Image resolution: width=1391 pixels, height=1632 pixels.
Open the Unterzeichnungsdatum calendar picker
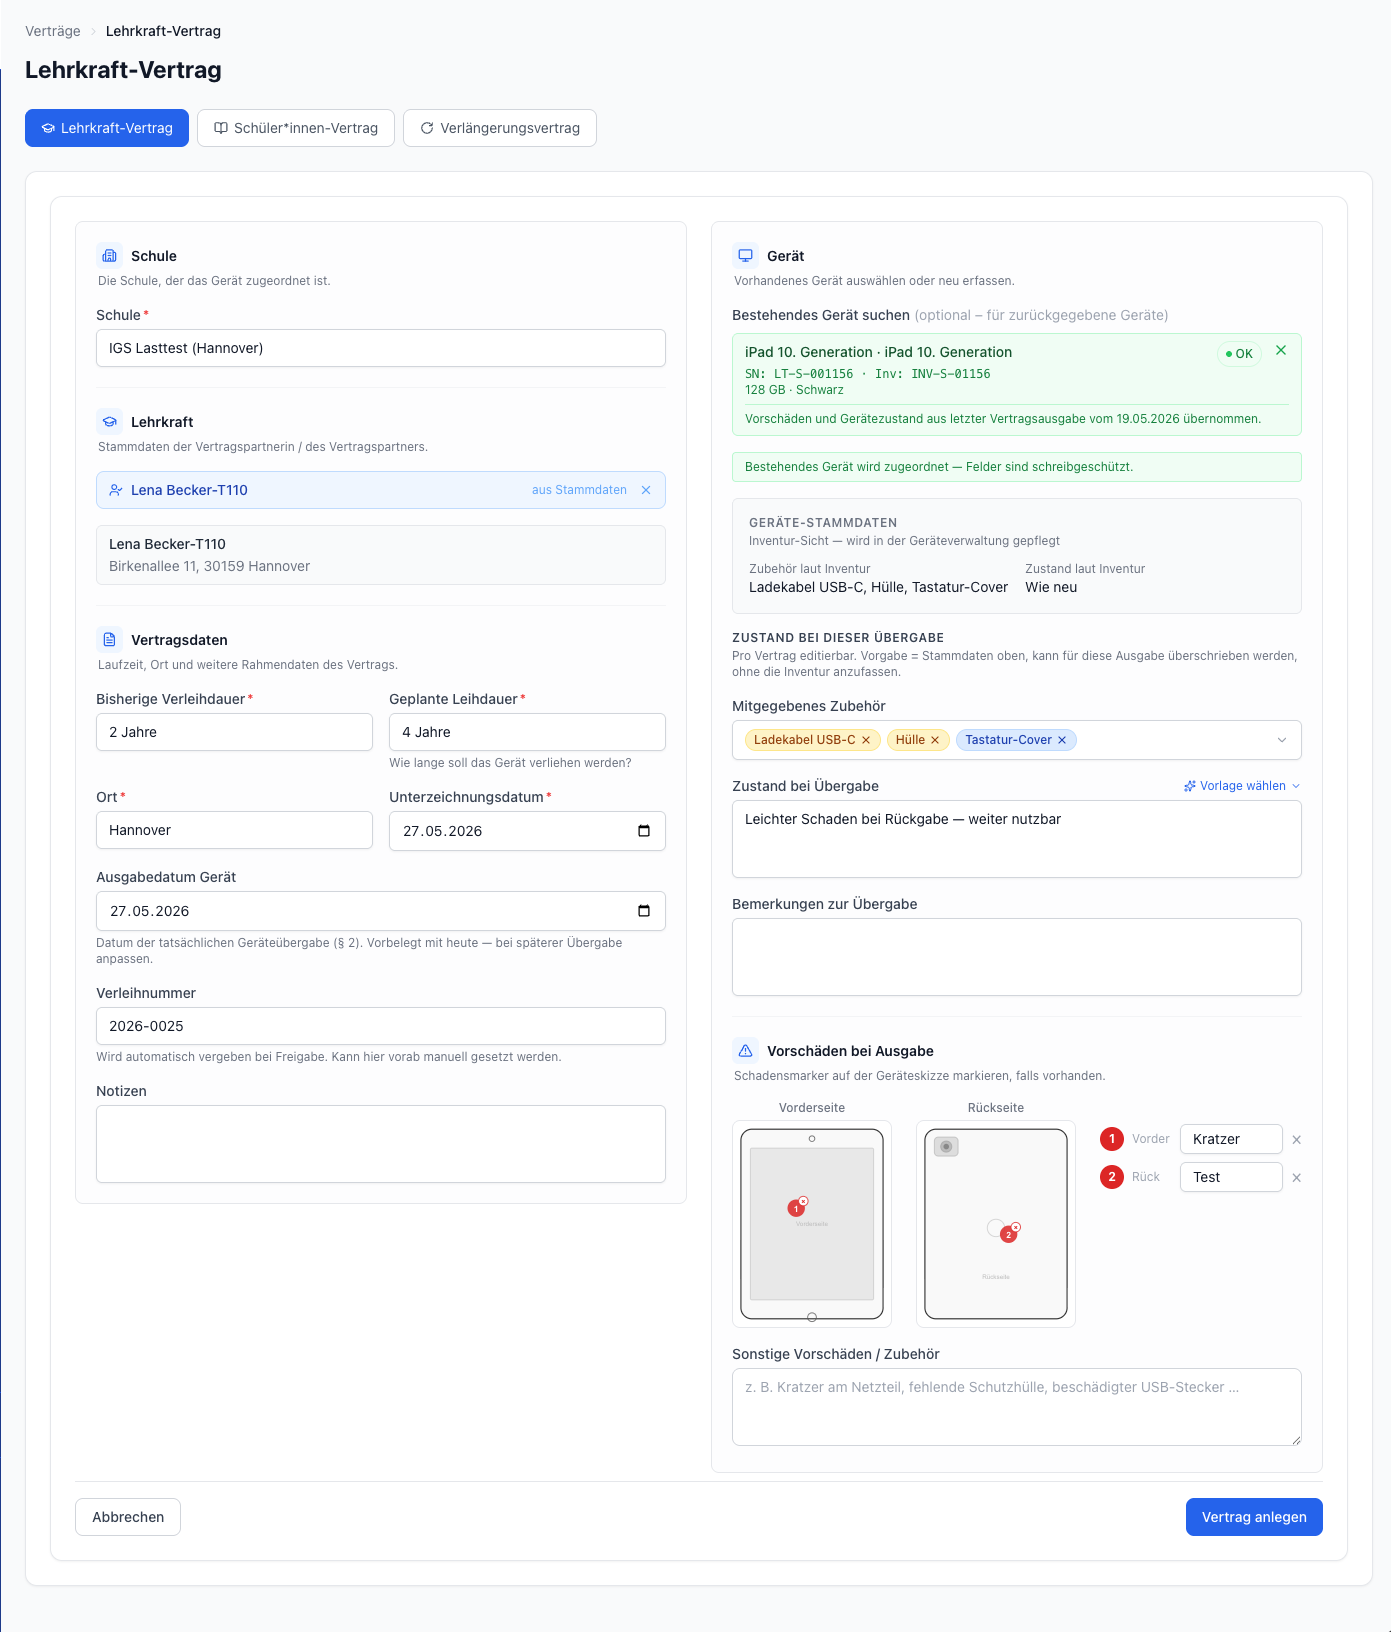click(644, 831)
